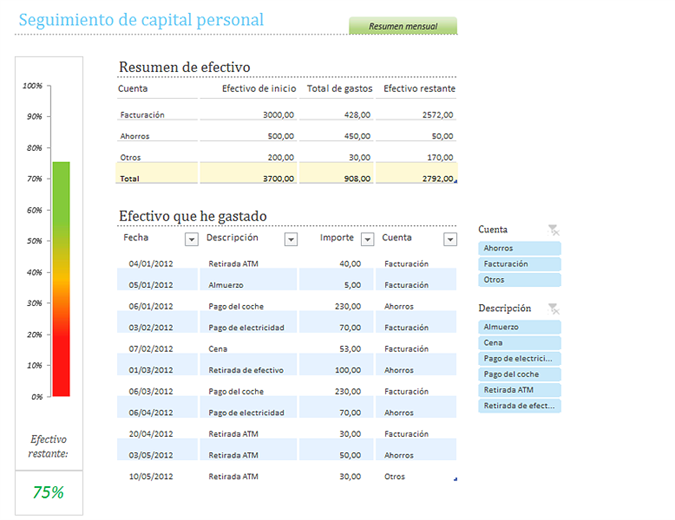
Task: Click the Efectivo restante column header
Action: pyautogui.click(x=420, y=89)
